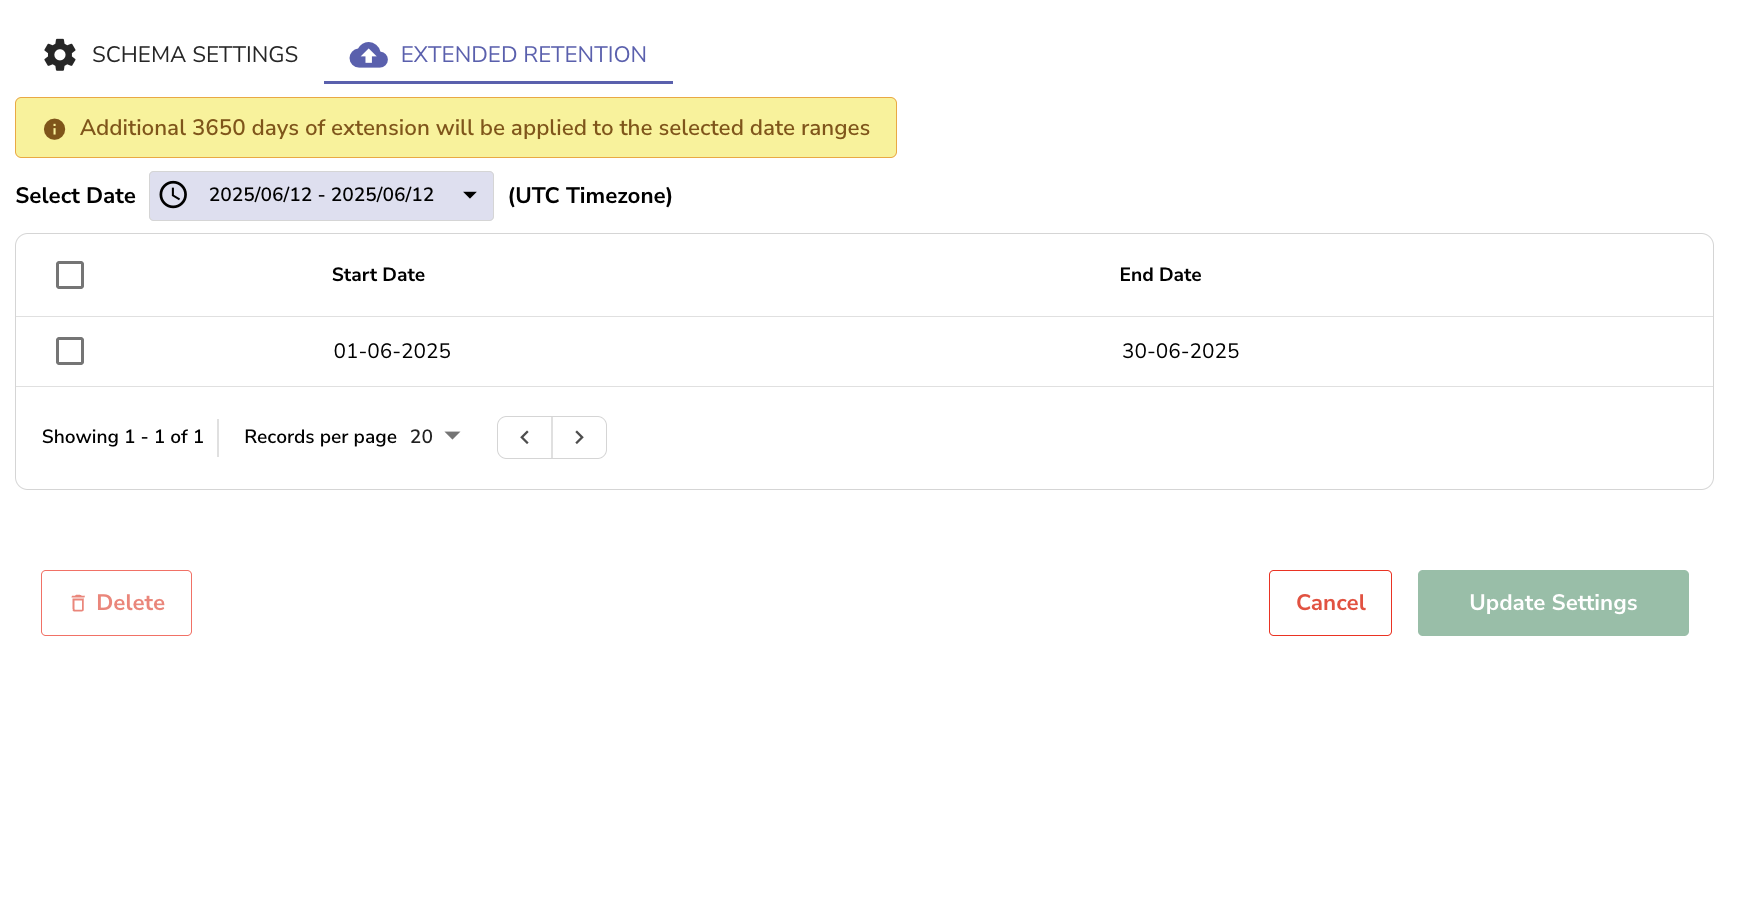The width and height of the screenshot is (1742, 918).
Task: Expand the 20 records per page caret
Action: point(452,436)
